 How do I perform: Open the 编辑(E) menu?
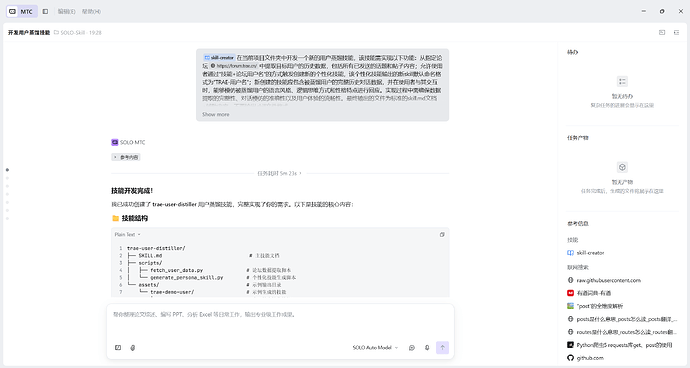[x=66, y=11]
